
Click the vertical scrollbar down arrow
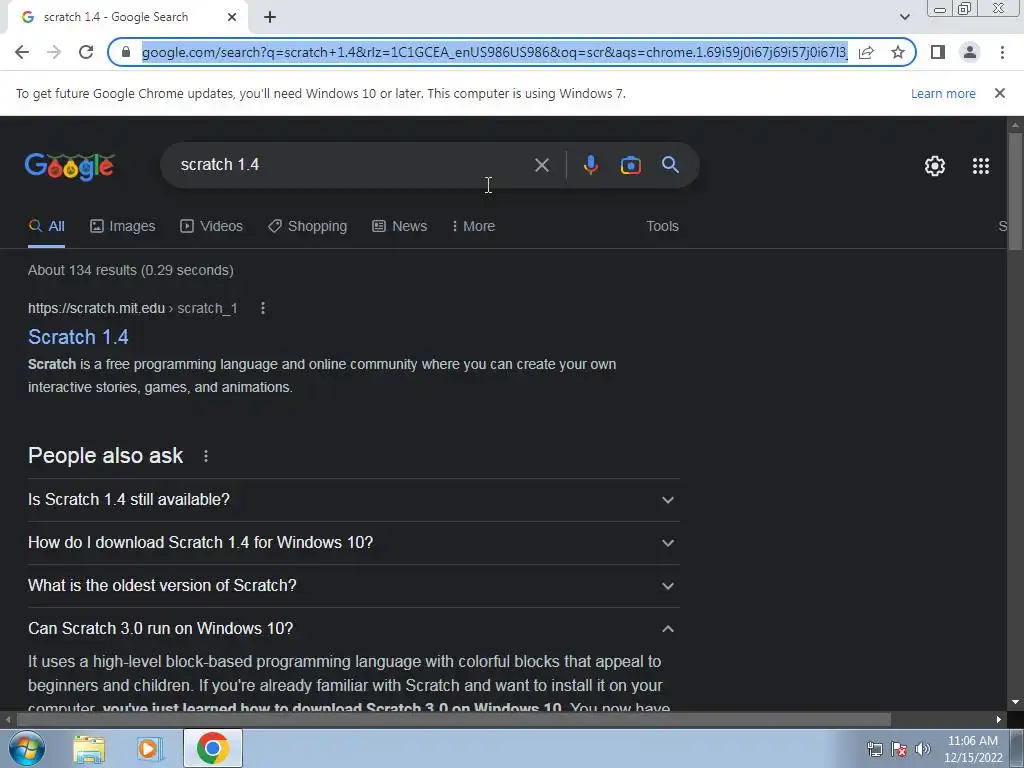pos(1016,702)
